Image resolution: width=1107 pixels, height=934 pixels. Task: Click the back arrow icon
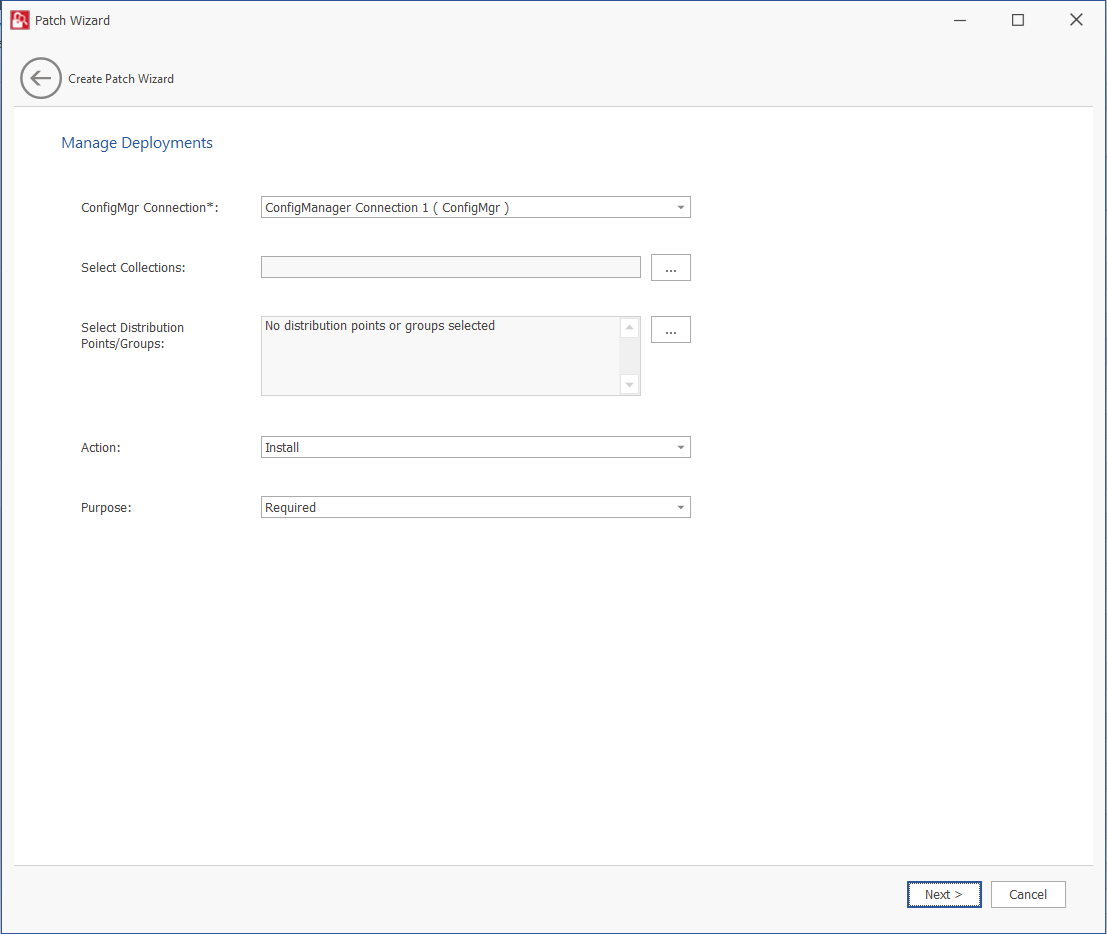point(41,78)
